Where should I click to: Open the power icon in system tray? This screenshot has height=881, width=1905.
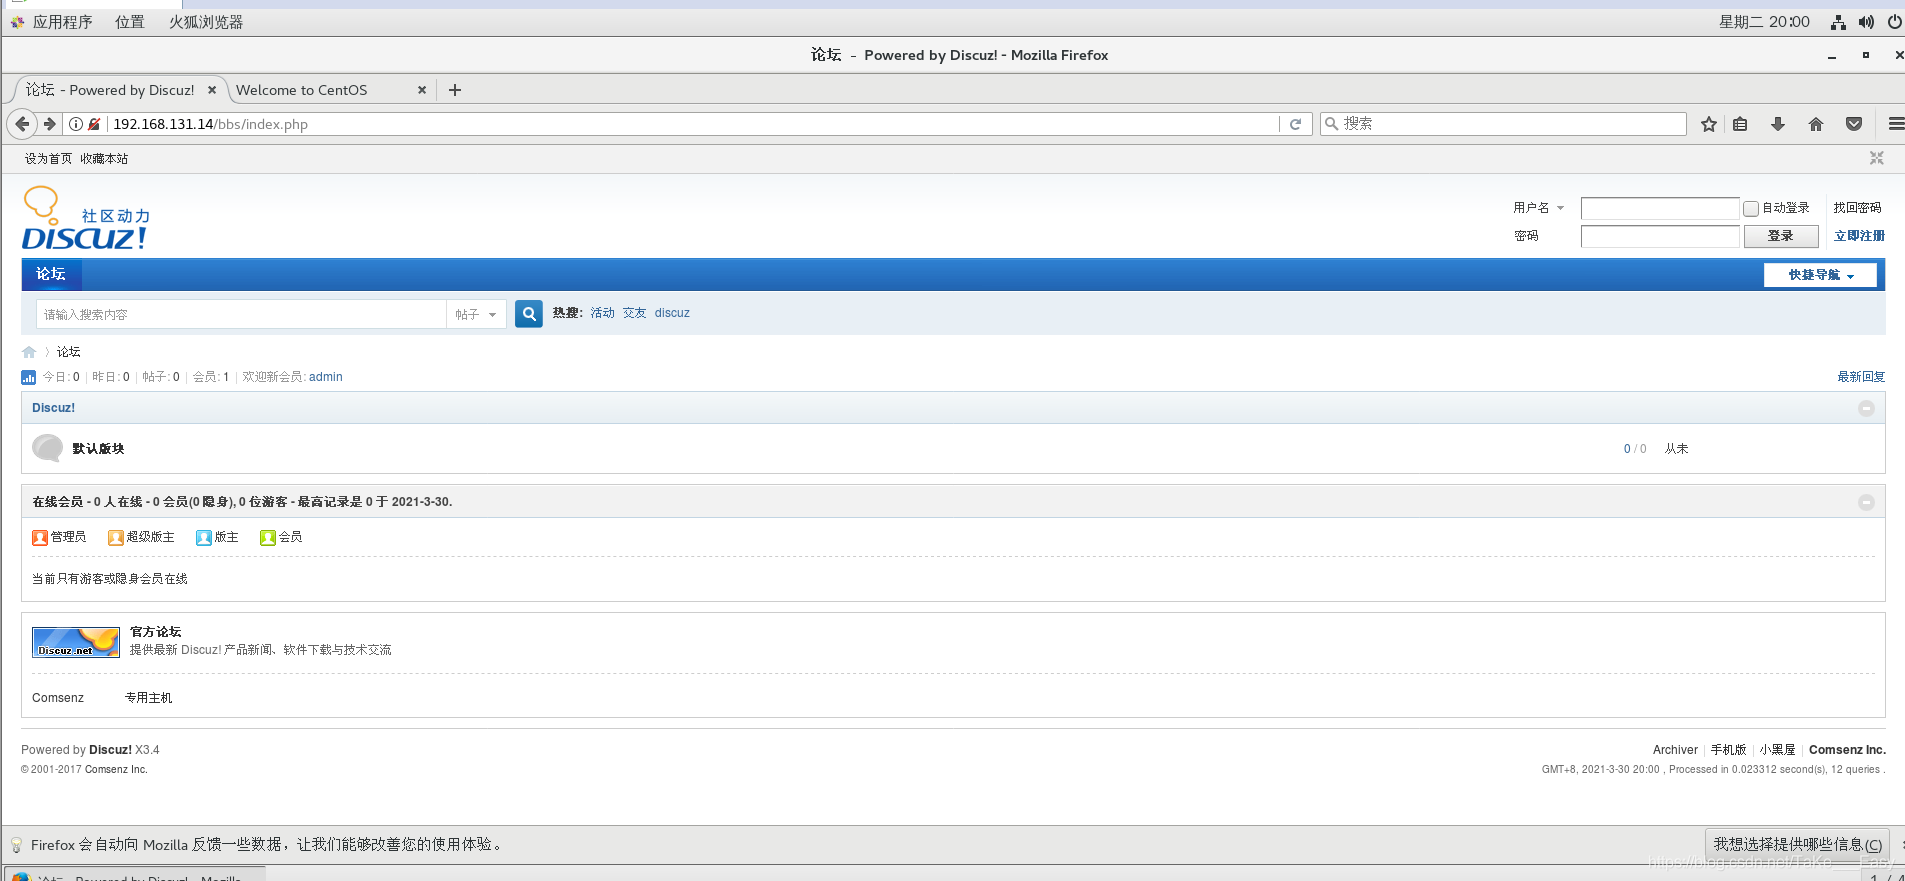[1894, 22]
